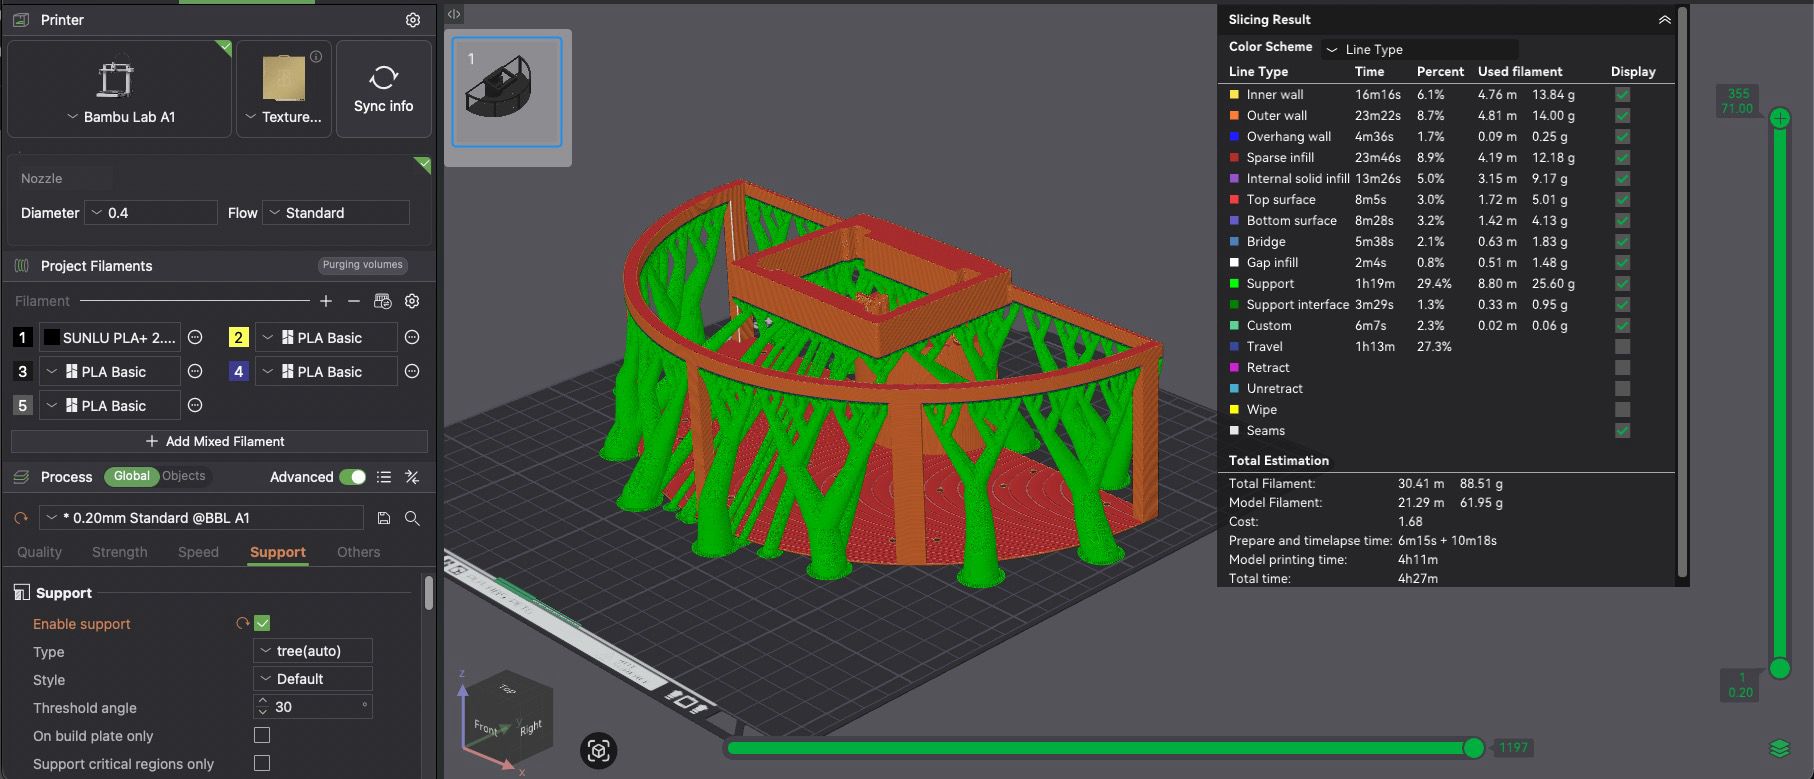Click compare presets icon next to Advanced

(x=412, y=477)
